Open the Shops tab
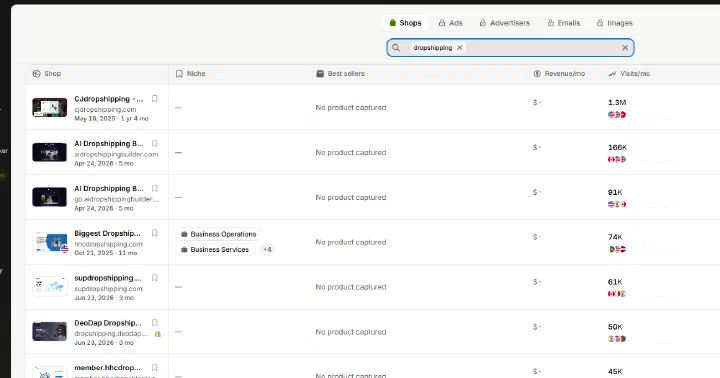Screen dimensions: 720x378 pos(405,23)
